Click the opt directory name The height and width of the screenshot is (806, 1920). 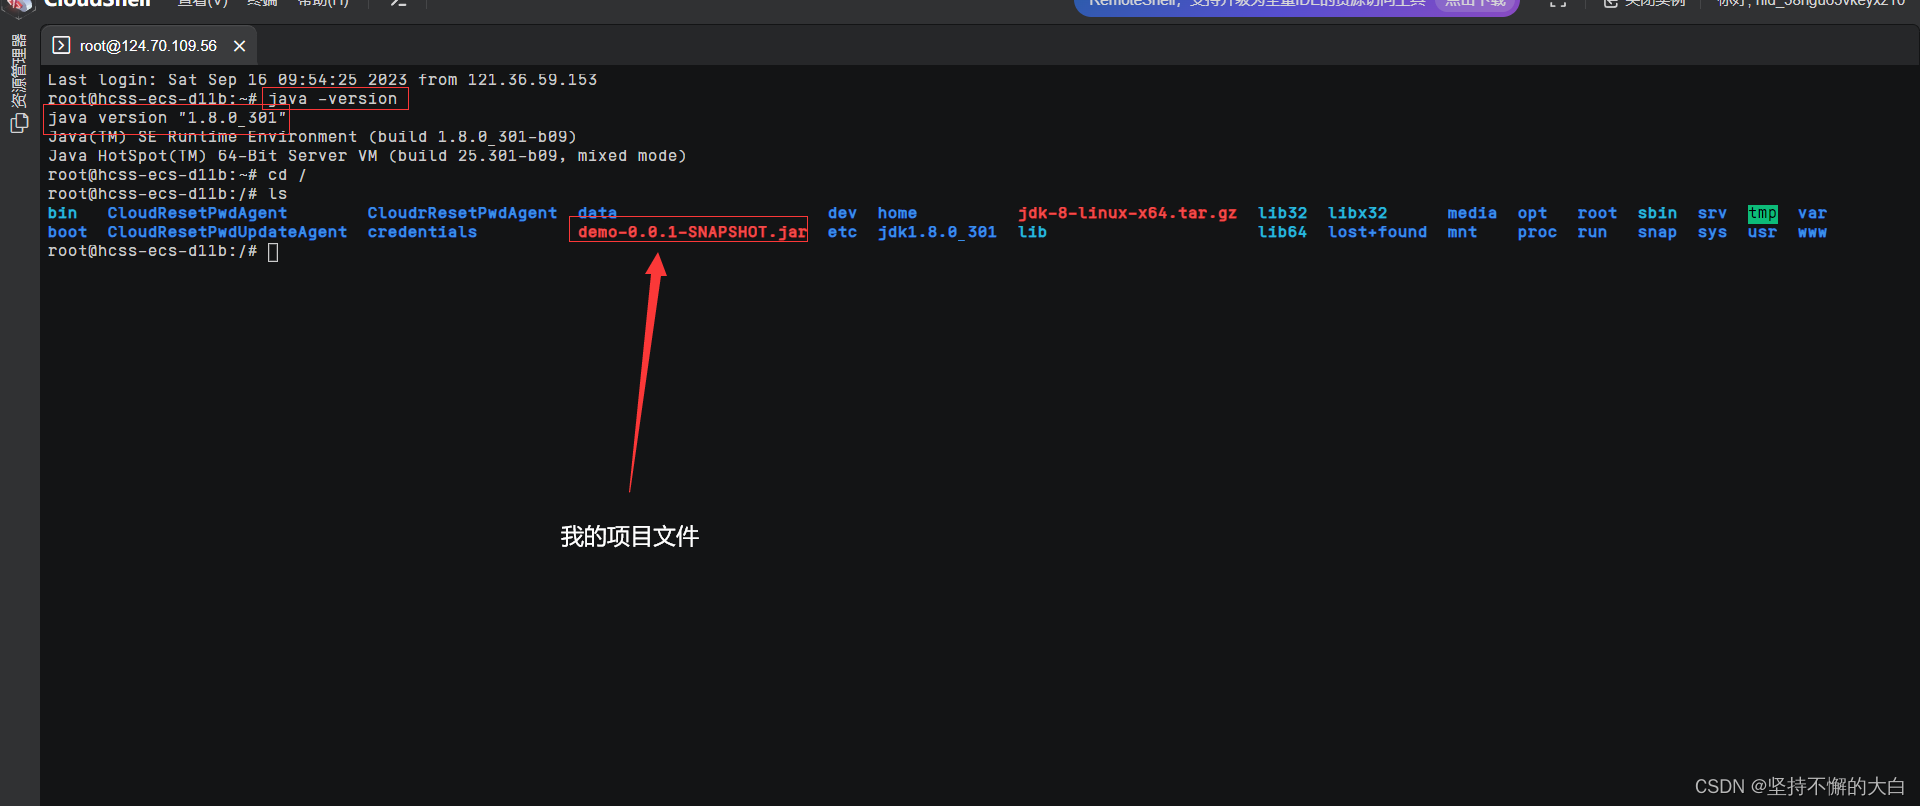pyautogui.click(x=1532, y=213)
